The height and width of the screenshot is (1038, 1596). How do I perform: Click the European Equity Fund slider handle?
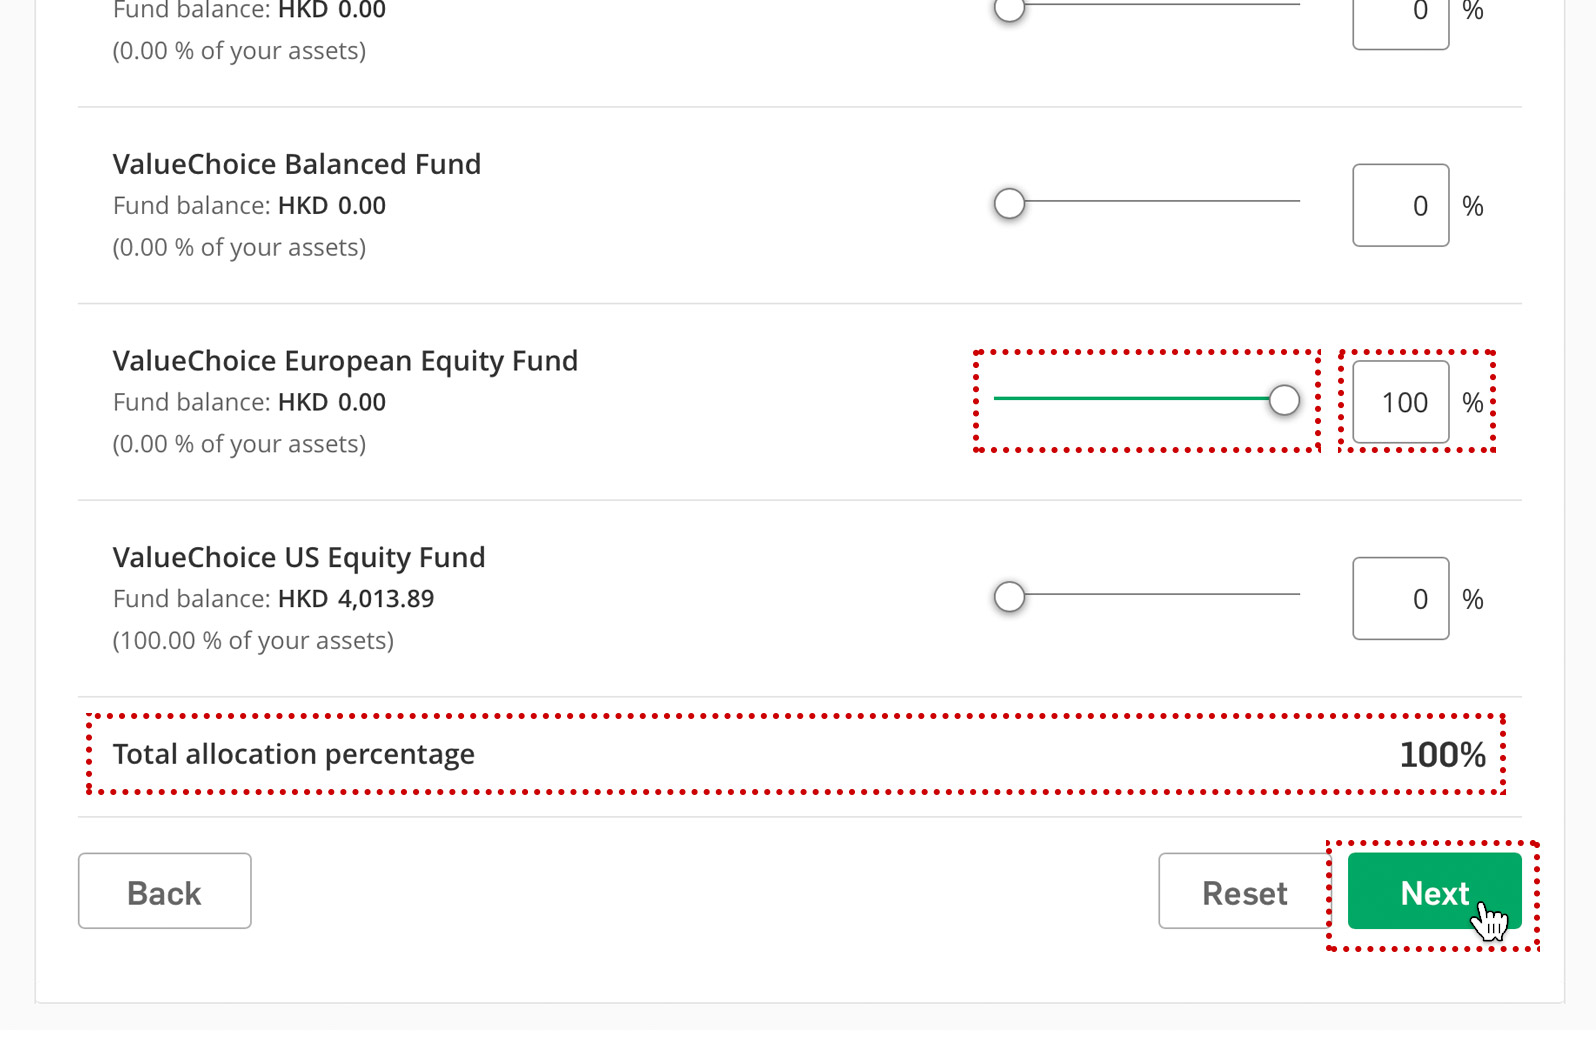(x=1284, y=401)
